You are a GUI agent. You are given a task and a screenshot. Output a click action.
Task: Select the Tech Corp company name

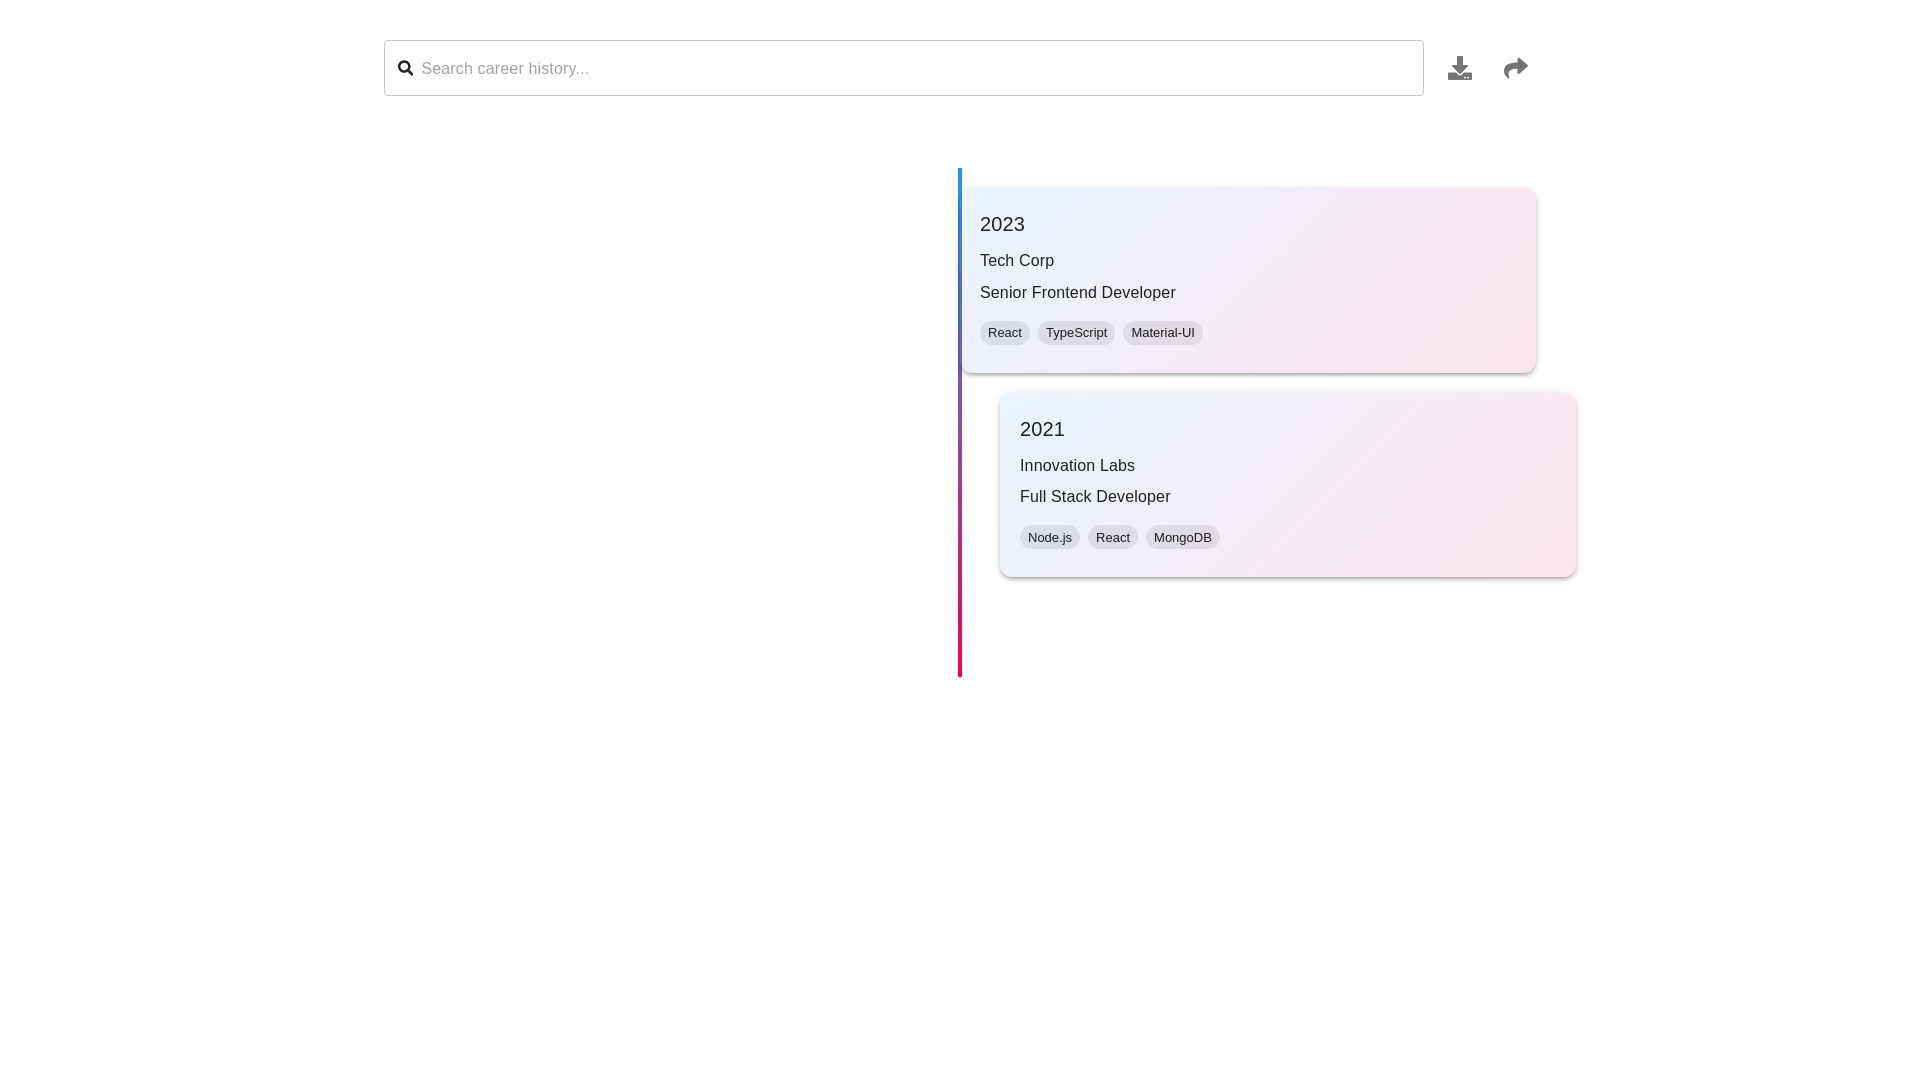coord(1016,260)
